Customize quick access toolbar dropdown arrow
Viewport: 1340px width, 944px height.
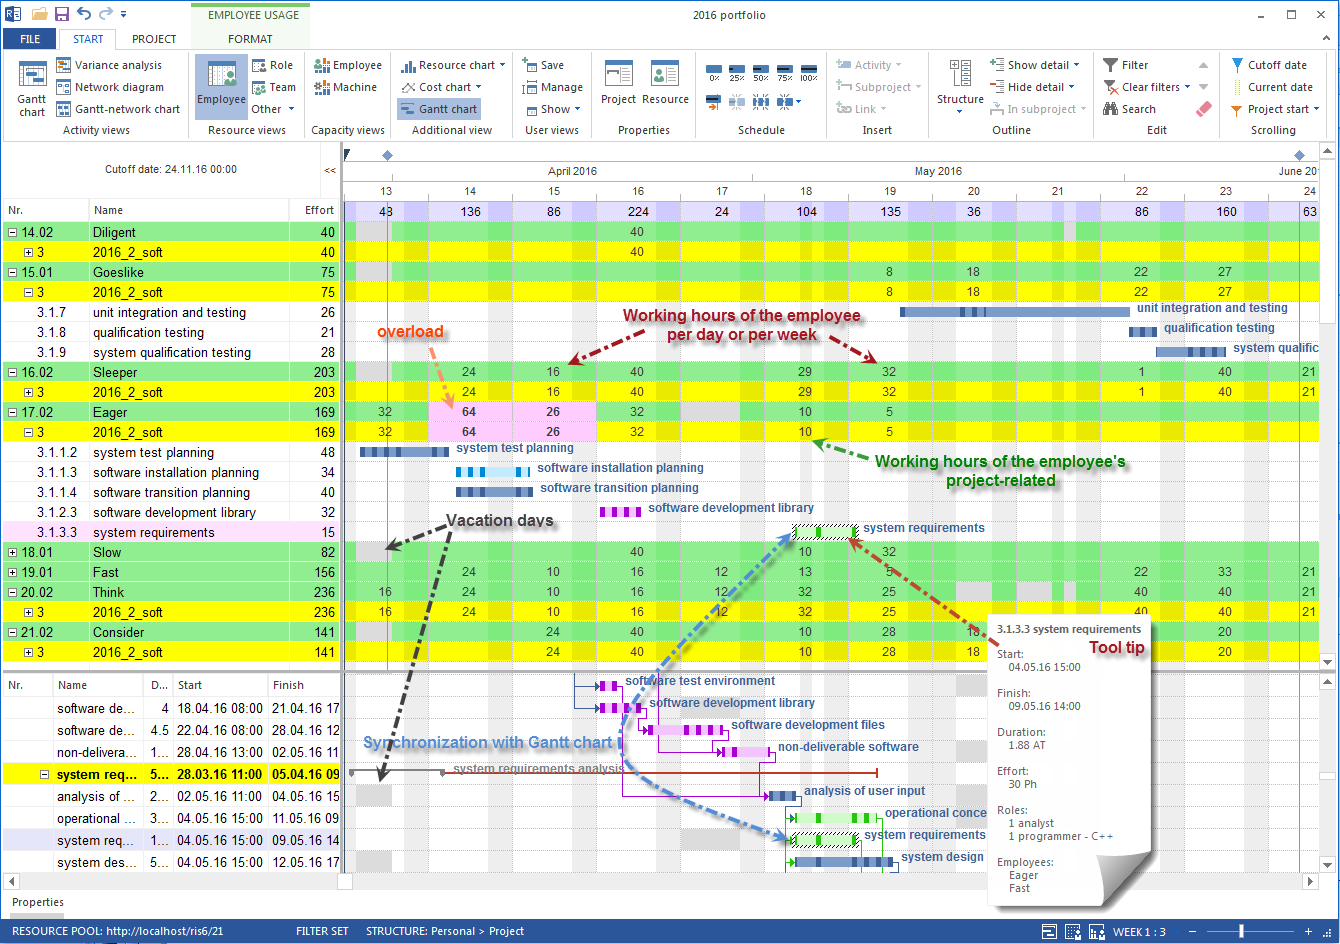click(124, 15)
